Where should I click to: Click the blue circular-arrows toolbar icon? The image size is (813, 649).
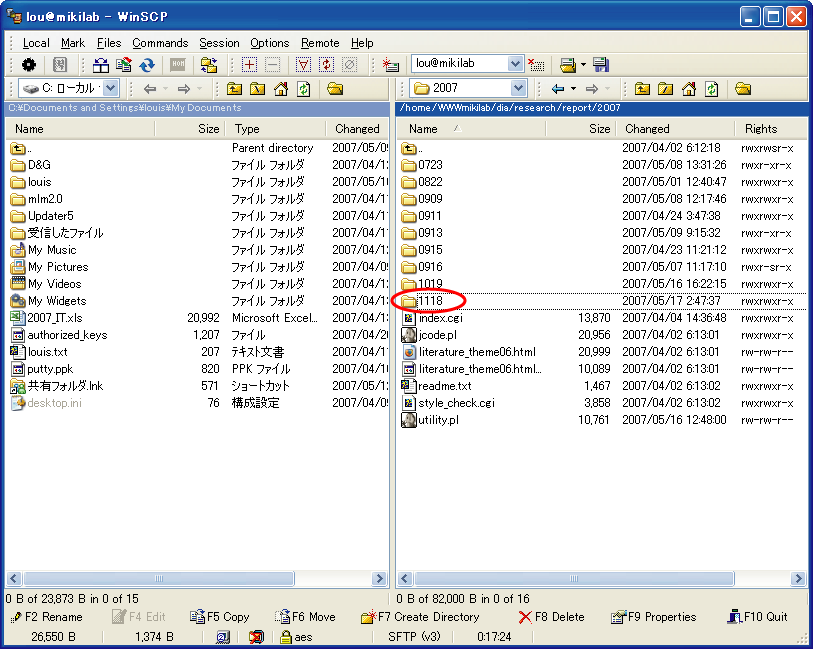tap(147, 65)
